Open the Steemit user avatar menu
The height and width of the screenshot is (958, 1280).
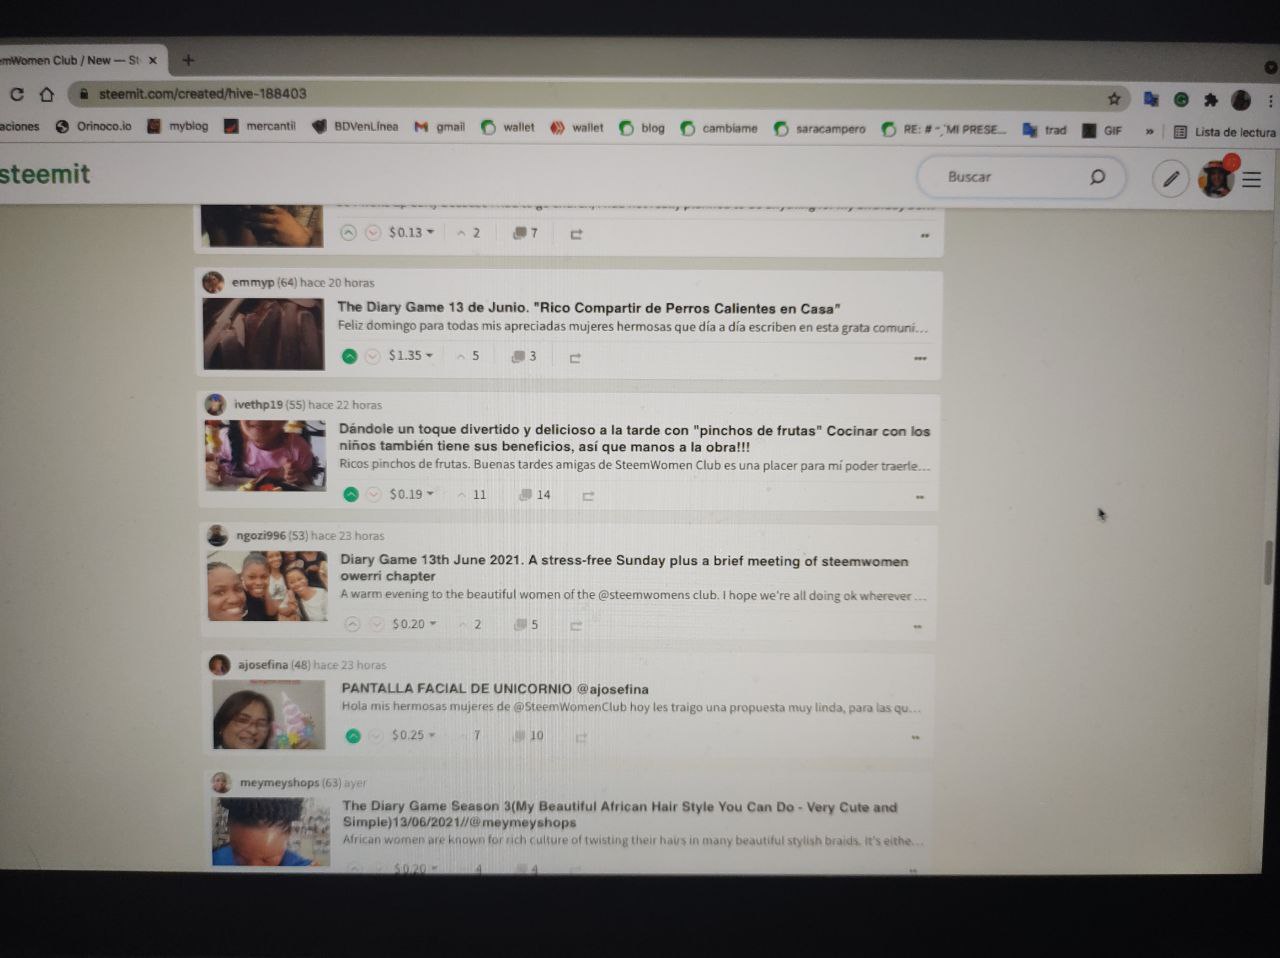click(x=1217, y=179)
